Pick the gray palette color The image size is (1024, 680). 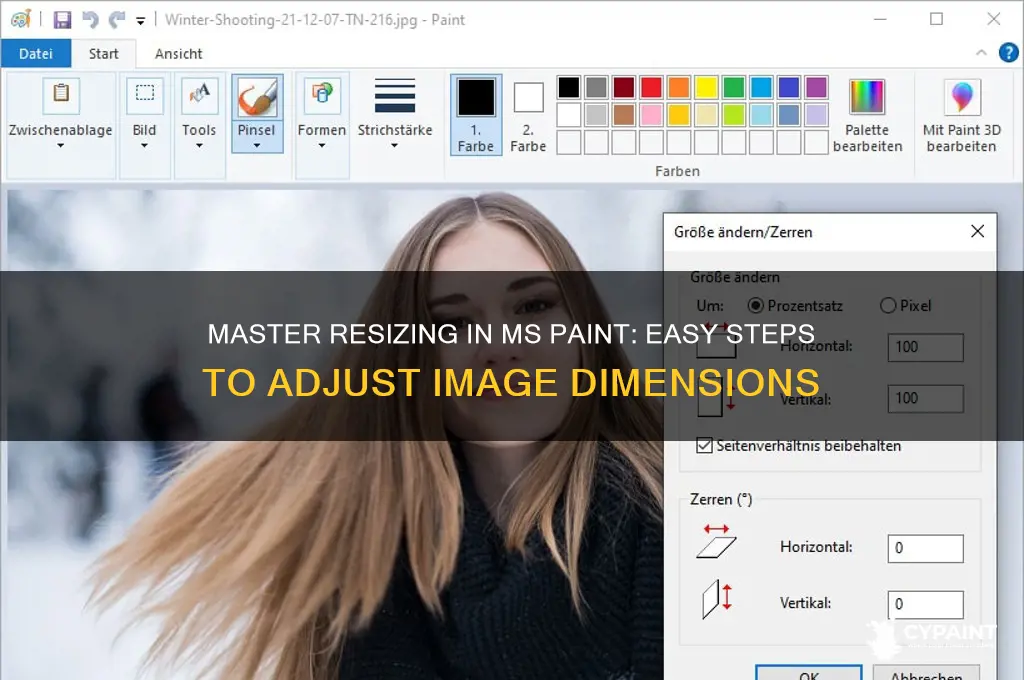point(596,88)
